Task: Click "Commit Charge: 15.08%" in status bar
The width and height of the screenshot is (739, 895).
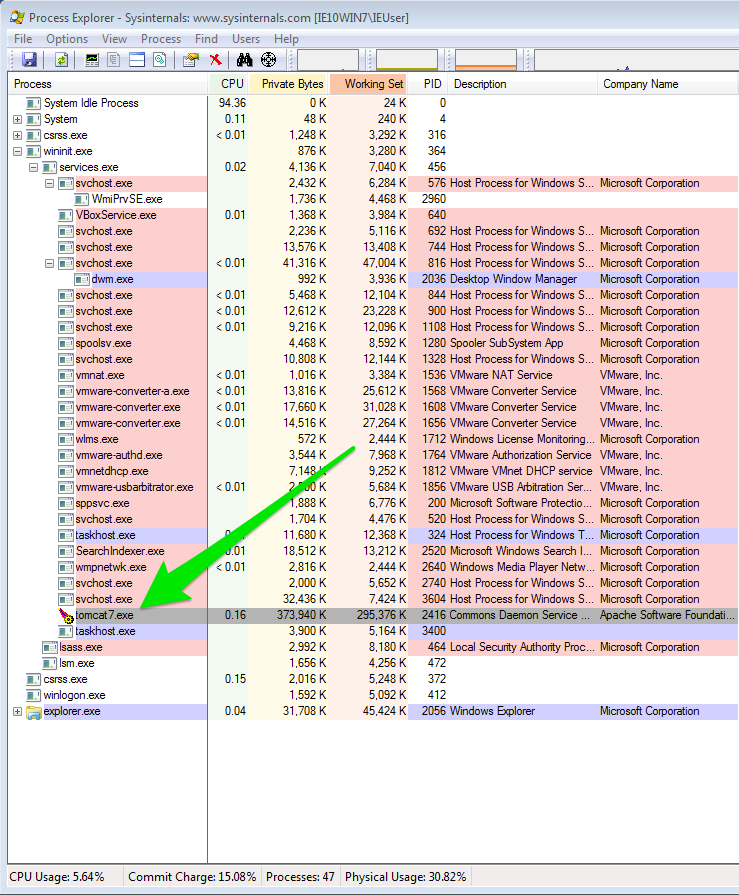Action: coord(192,877)
